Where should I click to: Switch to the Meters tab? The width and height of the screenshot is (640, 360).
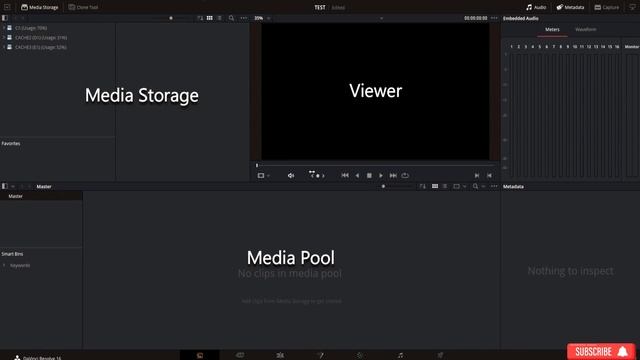552,29
